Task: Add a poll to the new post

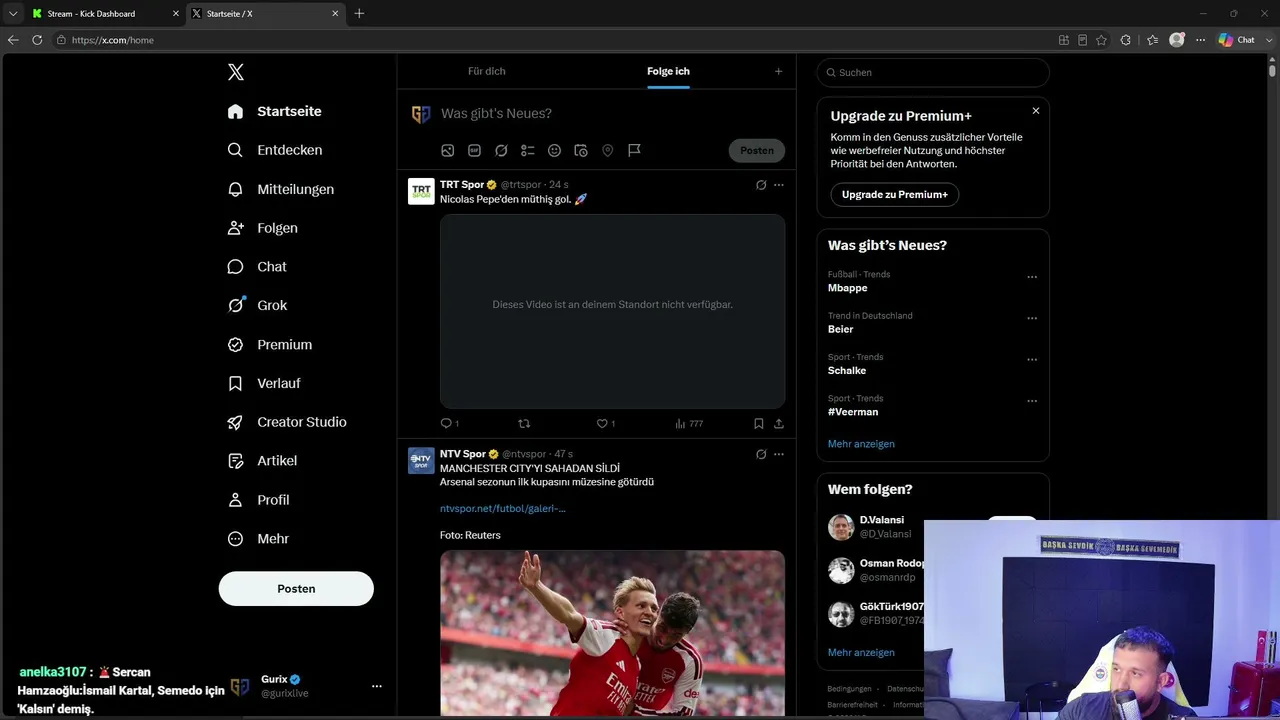Action: 528,151
